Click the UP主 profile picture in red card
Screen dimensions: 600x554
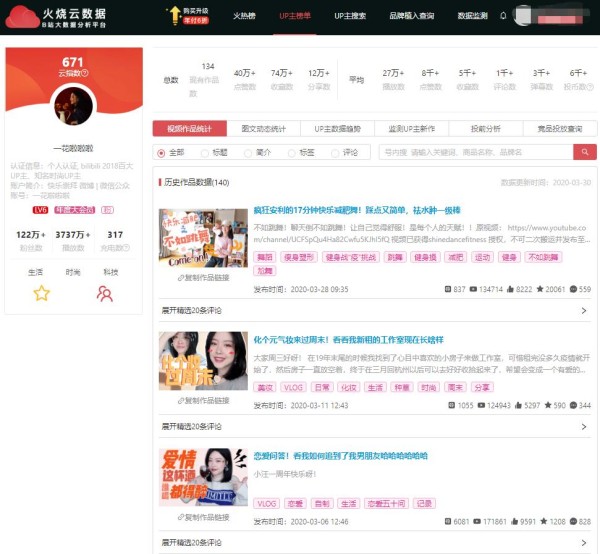(73, 106)
